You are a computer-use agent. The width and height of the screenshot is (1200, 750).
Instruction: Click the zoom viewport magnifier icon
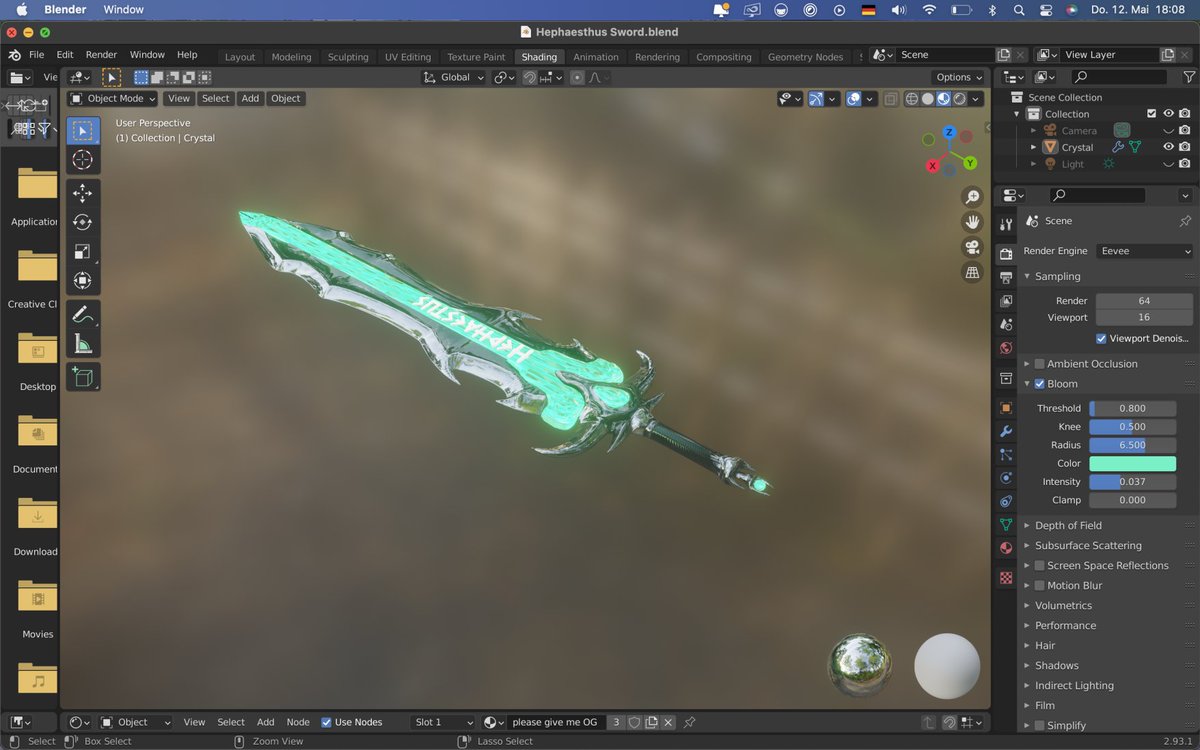pyautogui.click(x=972, y=197)
